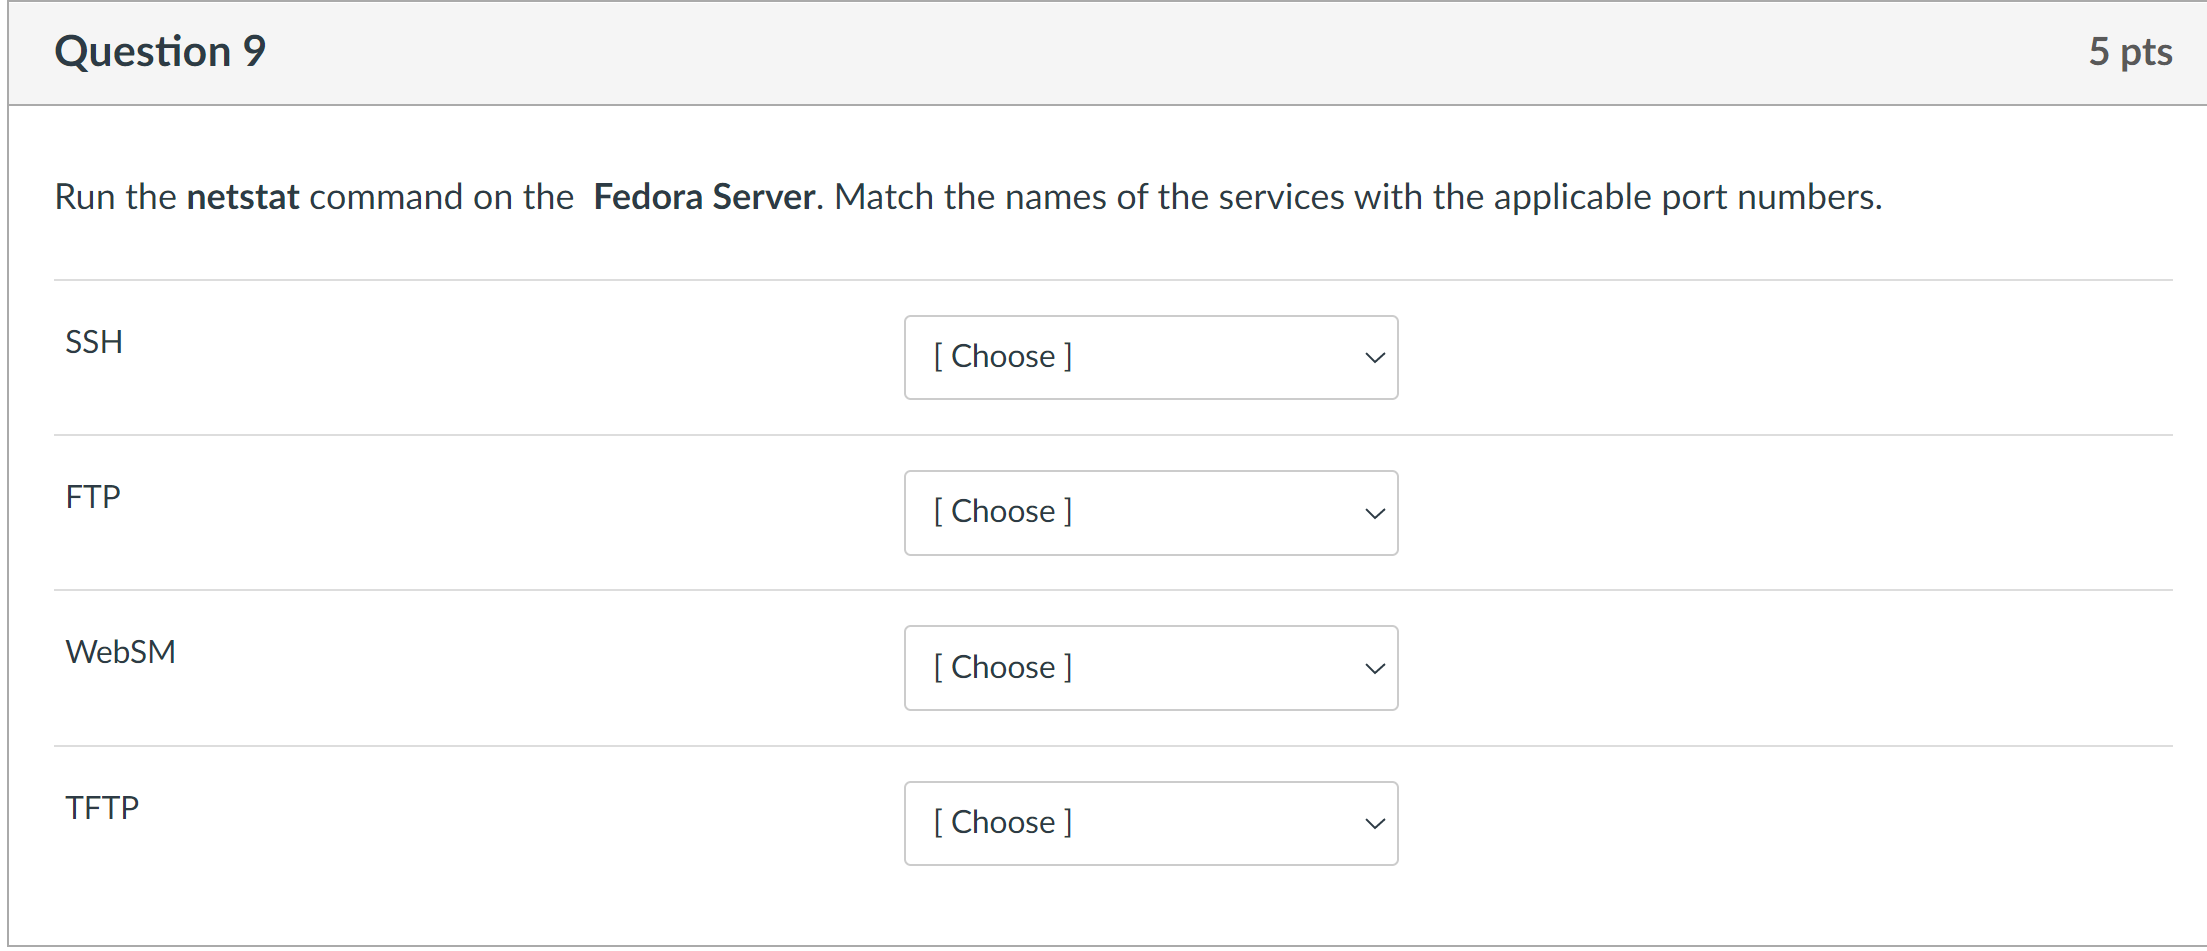Click the bold netstat word

[x=243, y=197]
